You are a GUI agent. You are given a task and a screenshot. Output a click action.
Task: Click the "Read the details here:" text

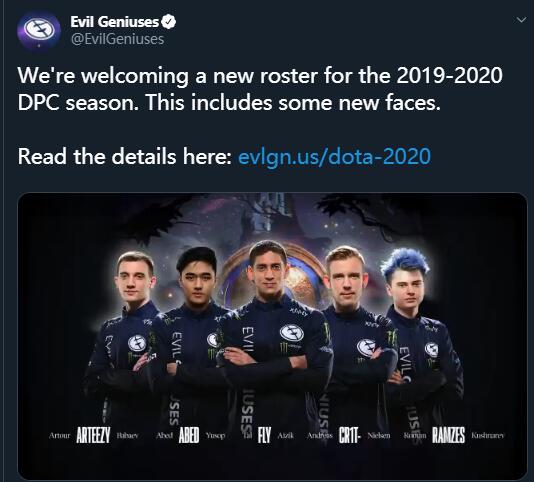click(125, 156)
